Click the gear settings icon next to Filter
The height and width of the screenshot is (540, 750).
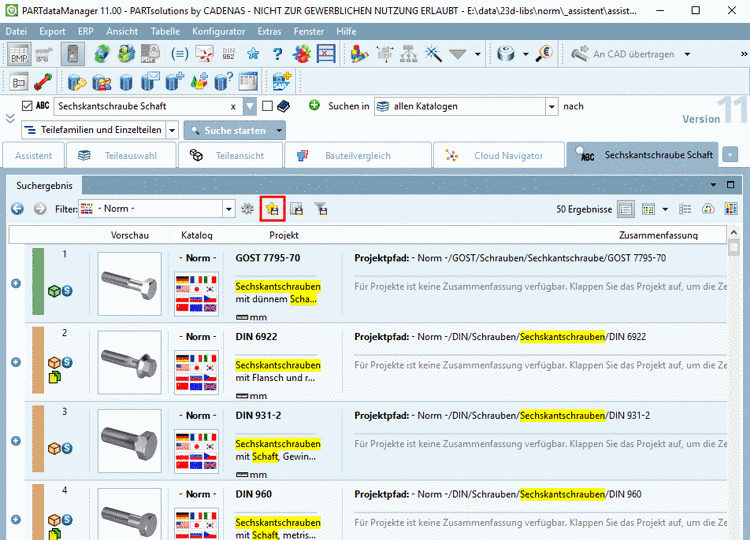click(248, 209)
